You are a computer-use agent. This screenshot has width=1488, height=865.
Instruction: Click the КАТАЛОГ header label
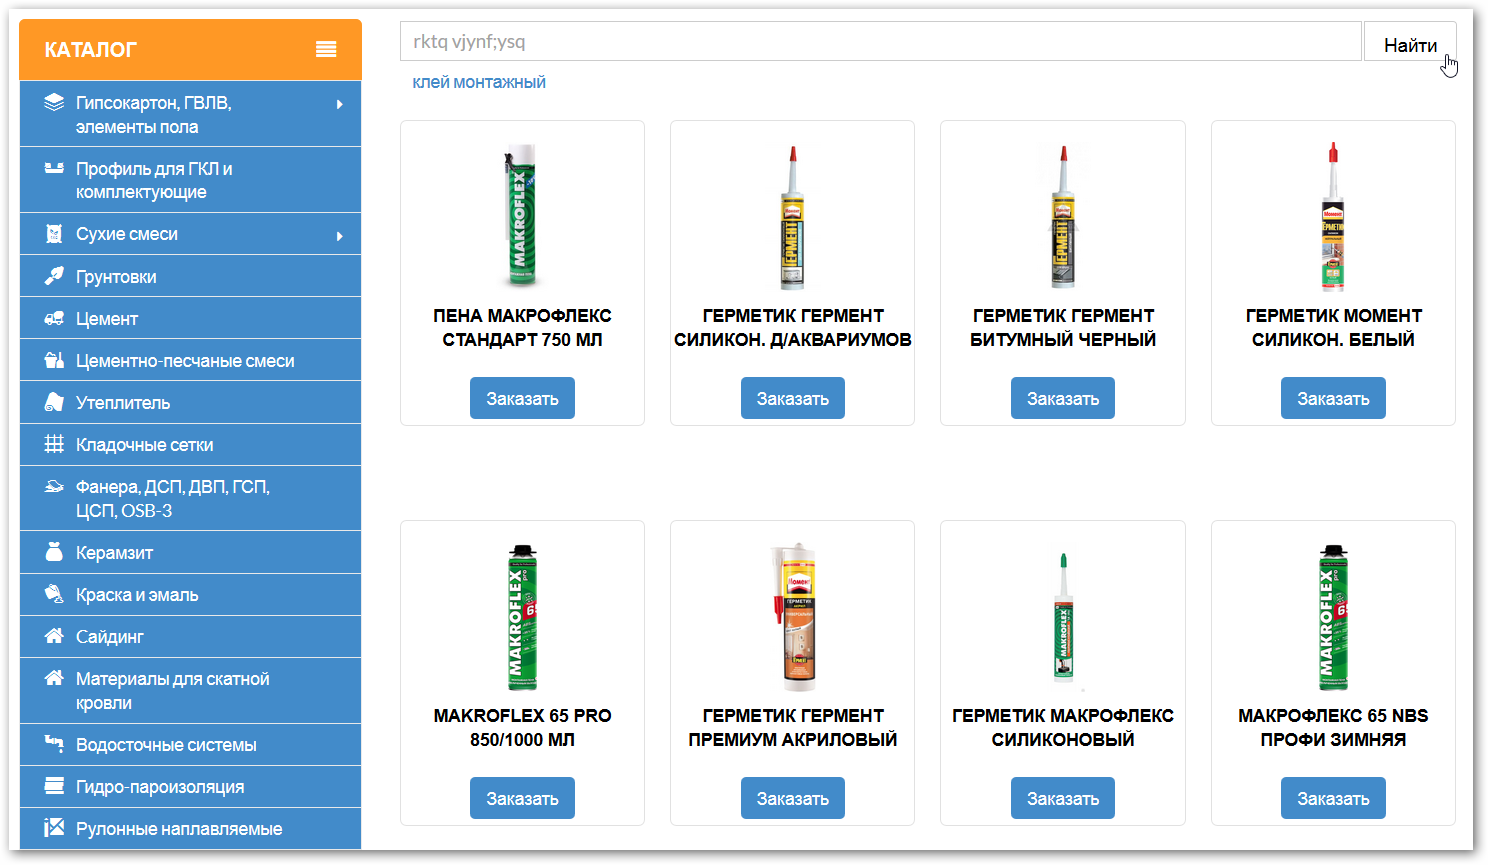point(91,50)
